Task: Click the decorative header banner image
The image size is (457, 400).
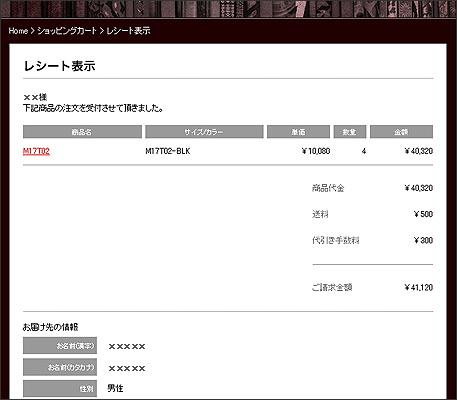Action: coord(228,9)
